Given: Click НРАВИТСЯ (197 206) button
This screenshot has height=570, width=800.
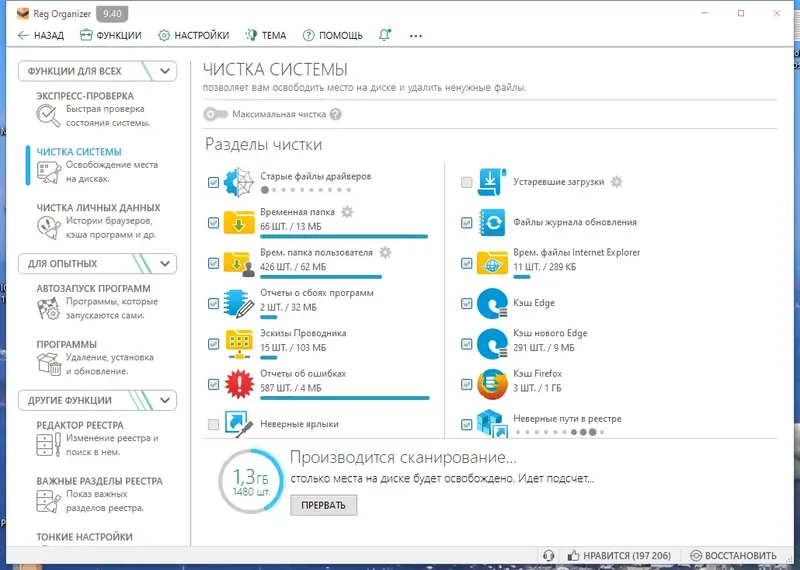Looking at the screenshot, I should (x=619, y=556).
